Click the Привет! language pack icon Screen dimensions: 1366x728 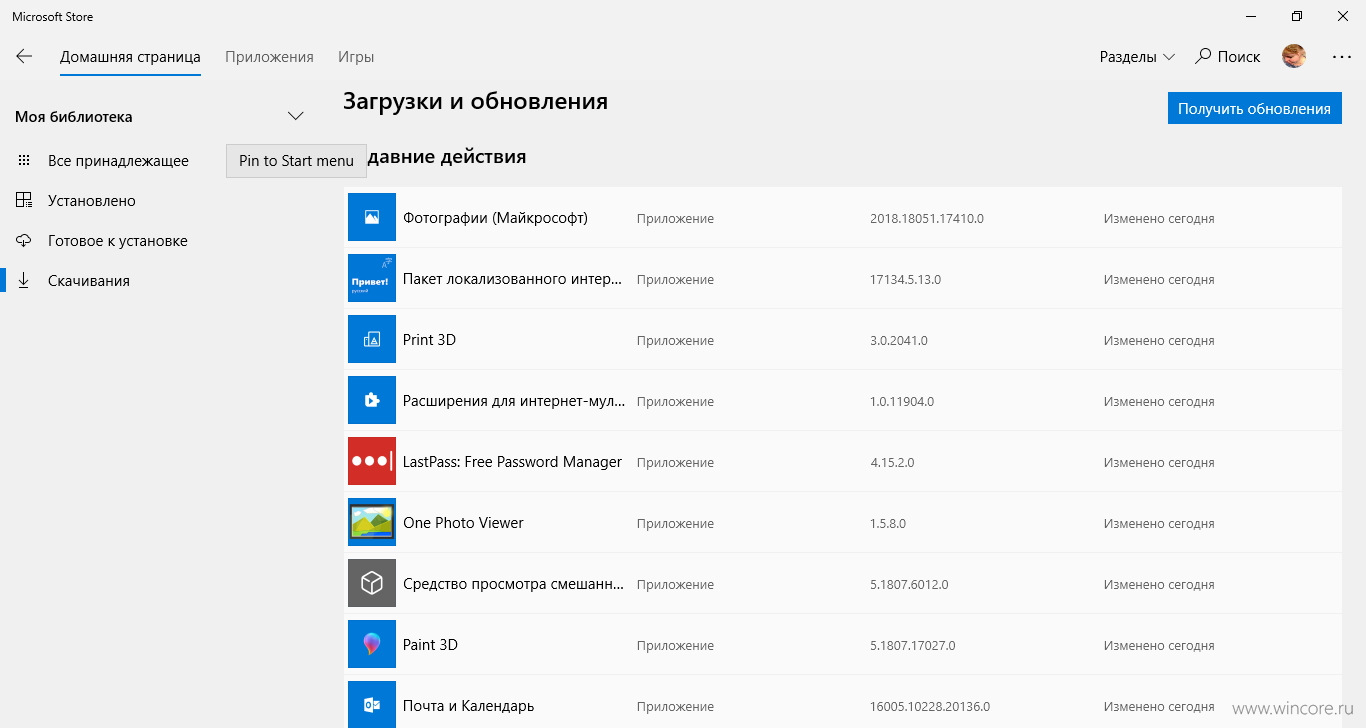pos(372,278)
